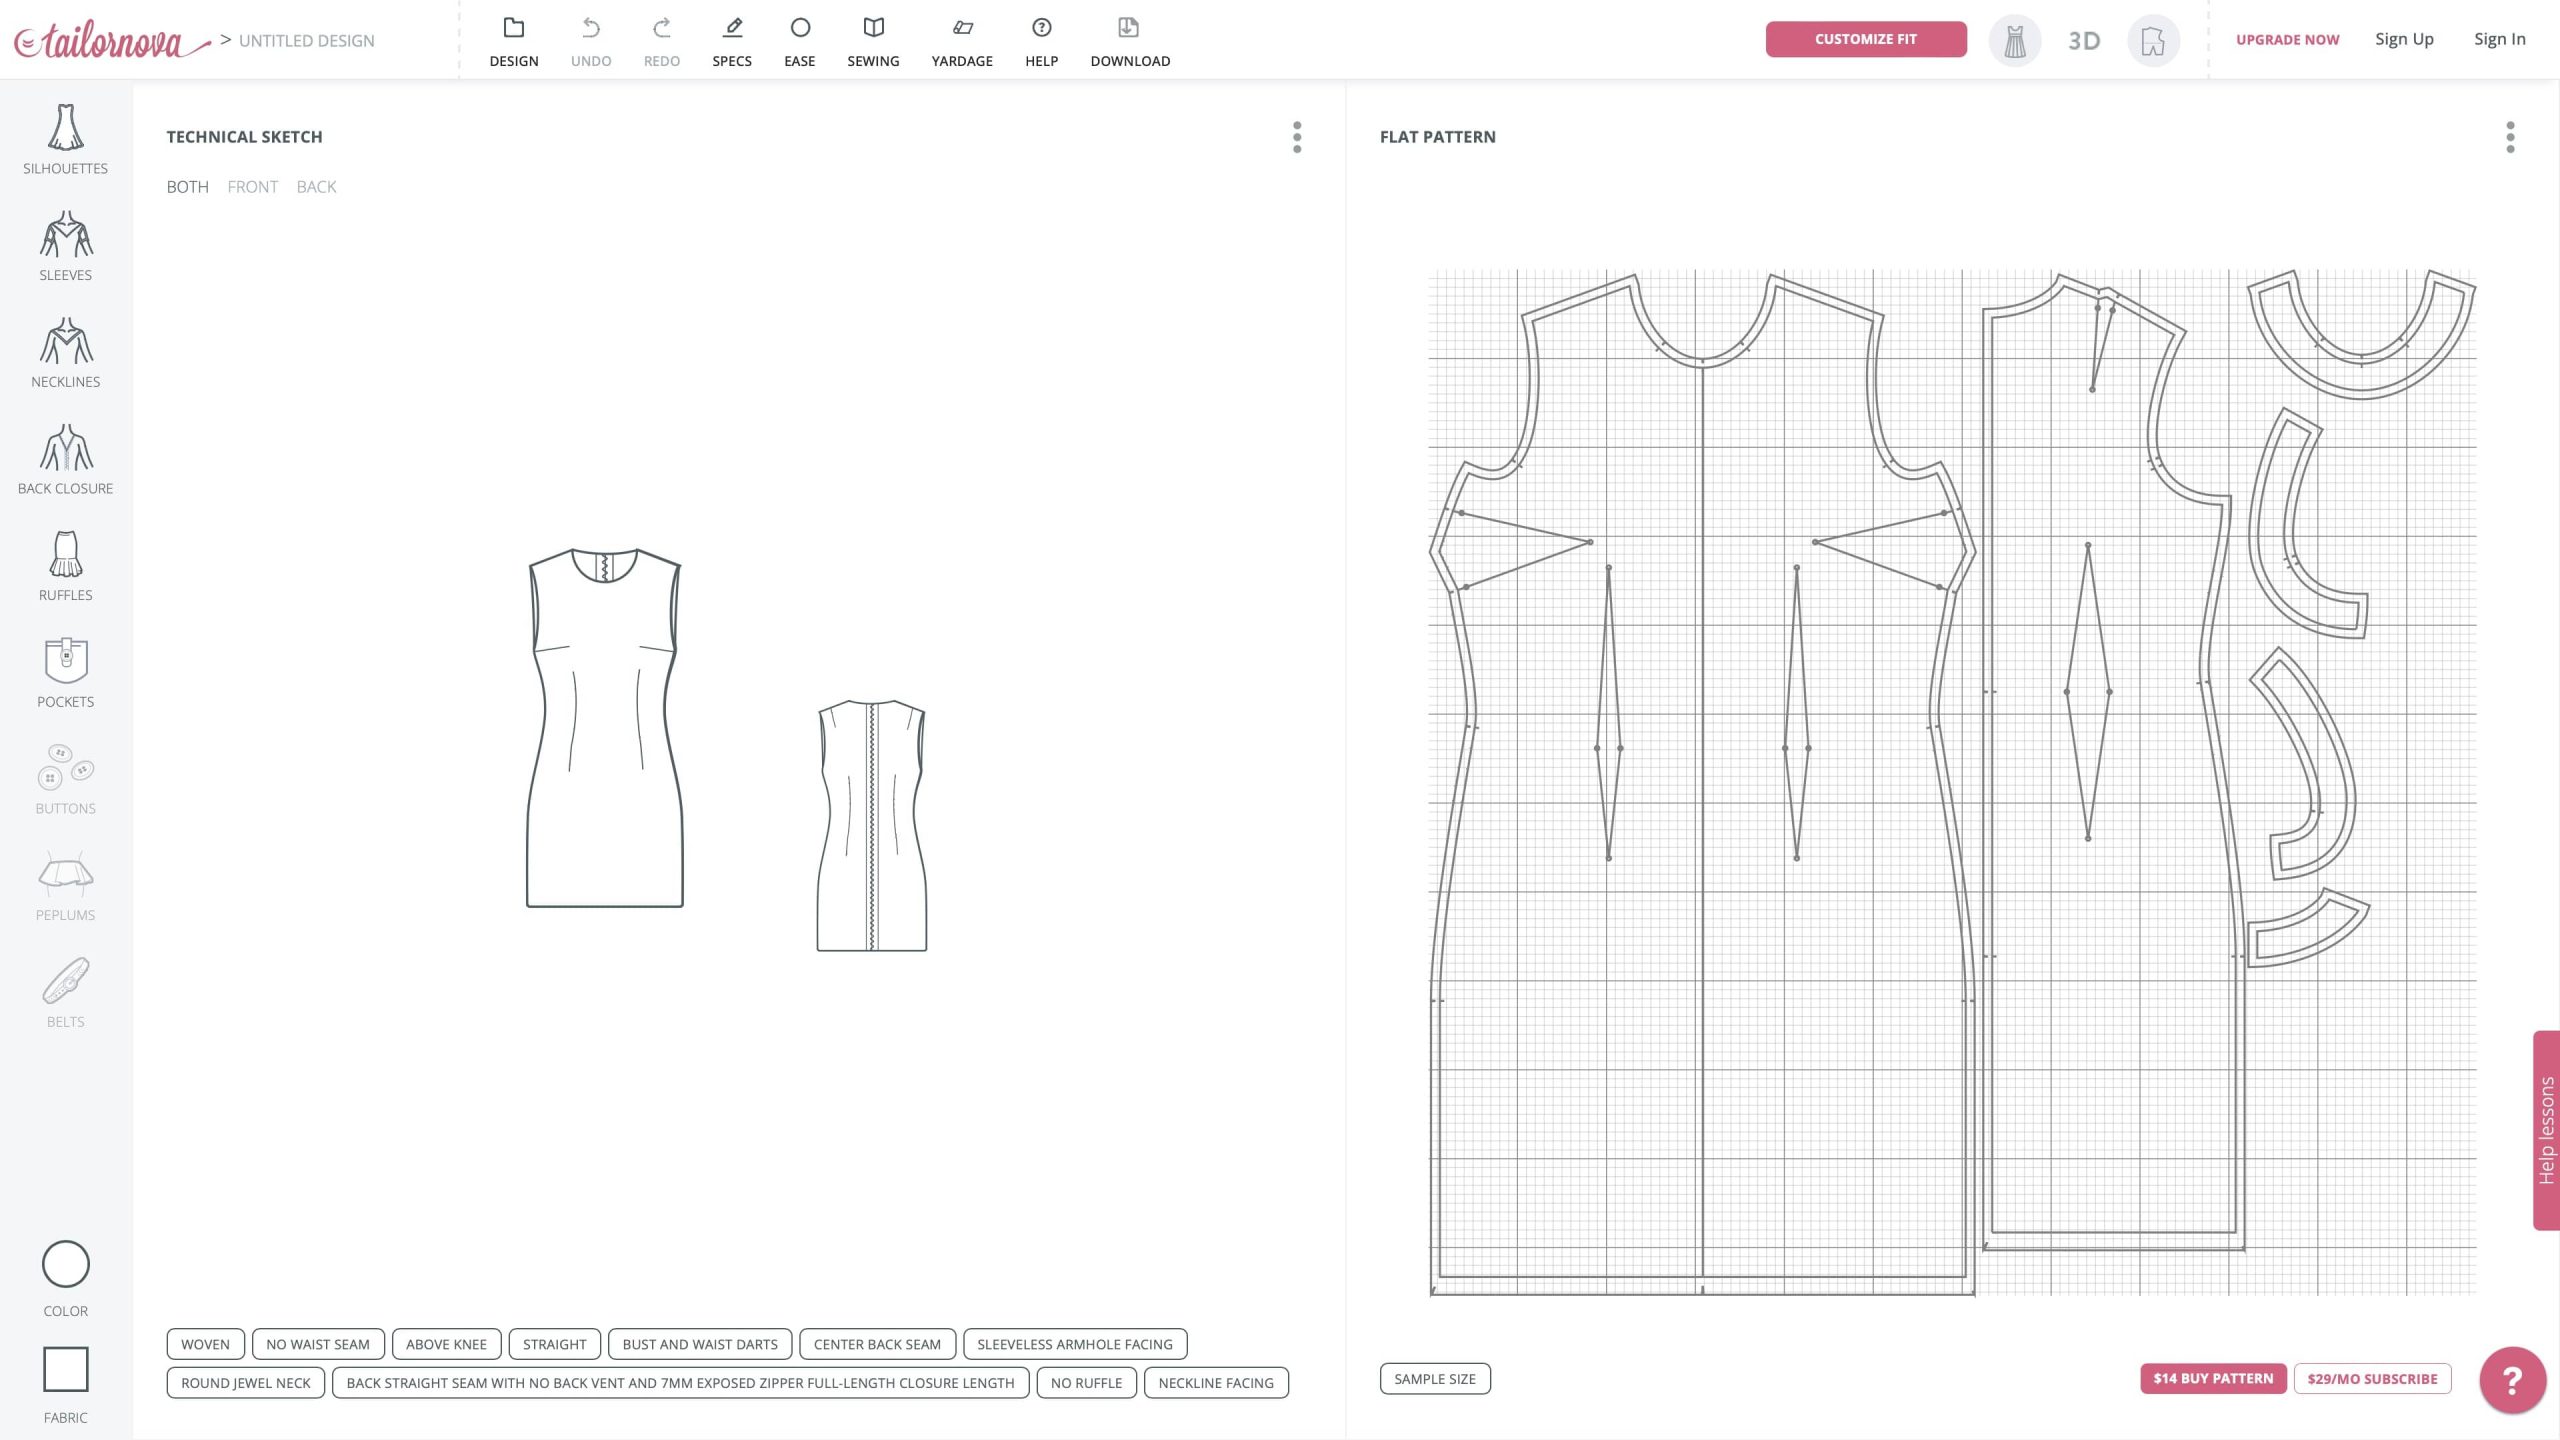The height and width of the screenshot is (1440, 2560).
Task: Open the Sewing instructions icon
Action: (x=872, y=40)
